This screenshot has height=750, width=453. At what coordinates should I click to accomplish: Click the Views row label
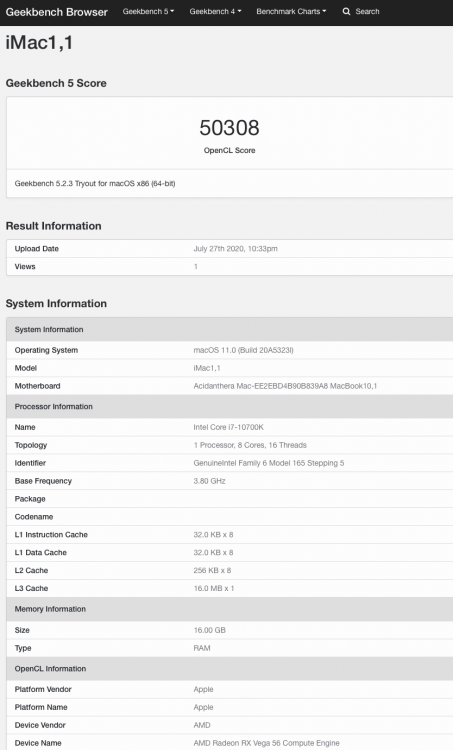25,266
